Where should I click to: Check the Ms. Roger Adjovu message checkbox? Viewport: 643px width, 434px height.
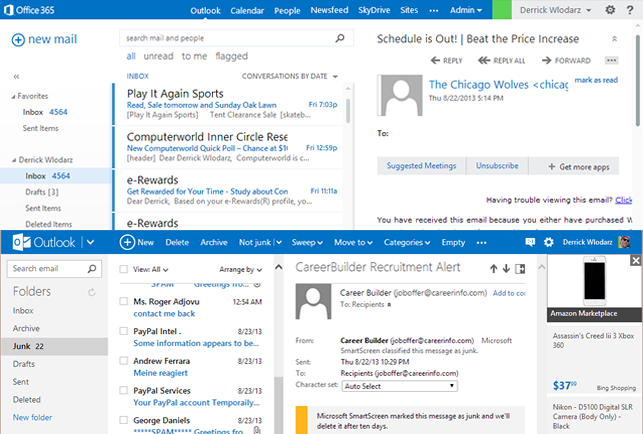[x=123, y=300]
